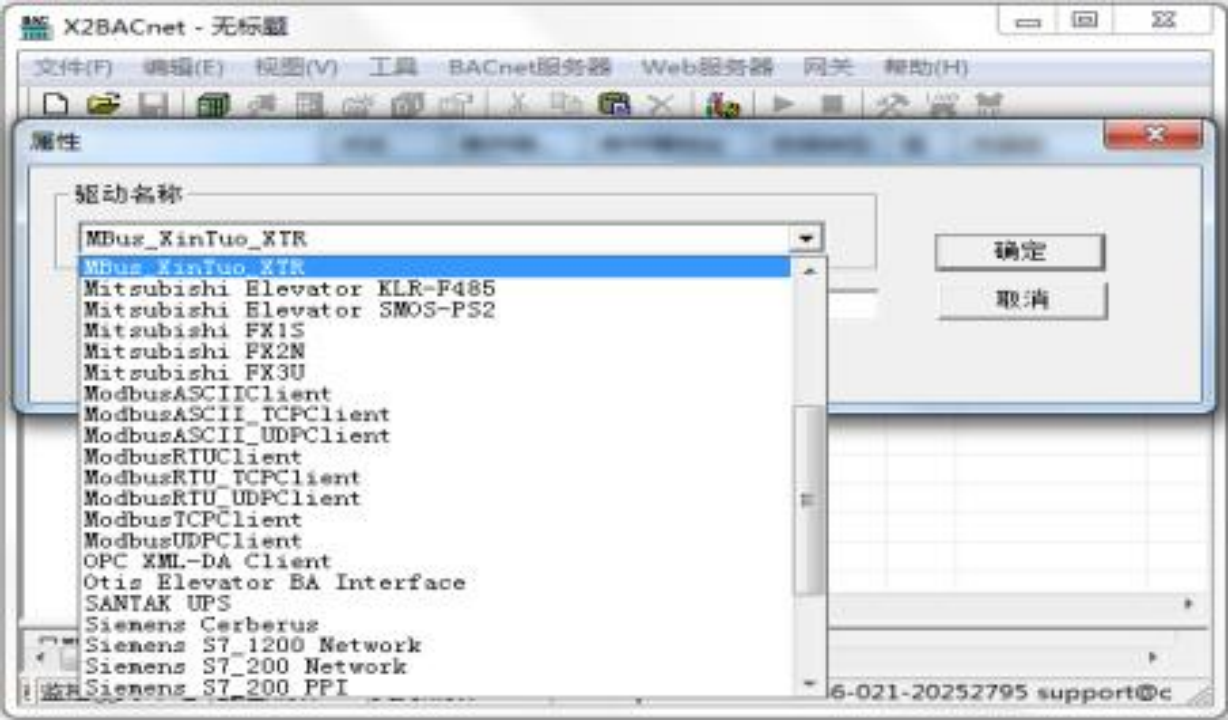This screenshot has width=1228, height=720.
Task: Click the driver list scrollbar thumb
Action: [x=809, y=500]
